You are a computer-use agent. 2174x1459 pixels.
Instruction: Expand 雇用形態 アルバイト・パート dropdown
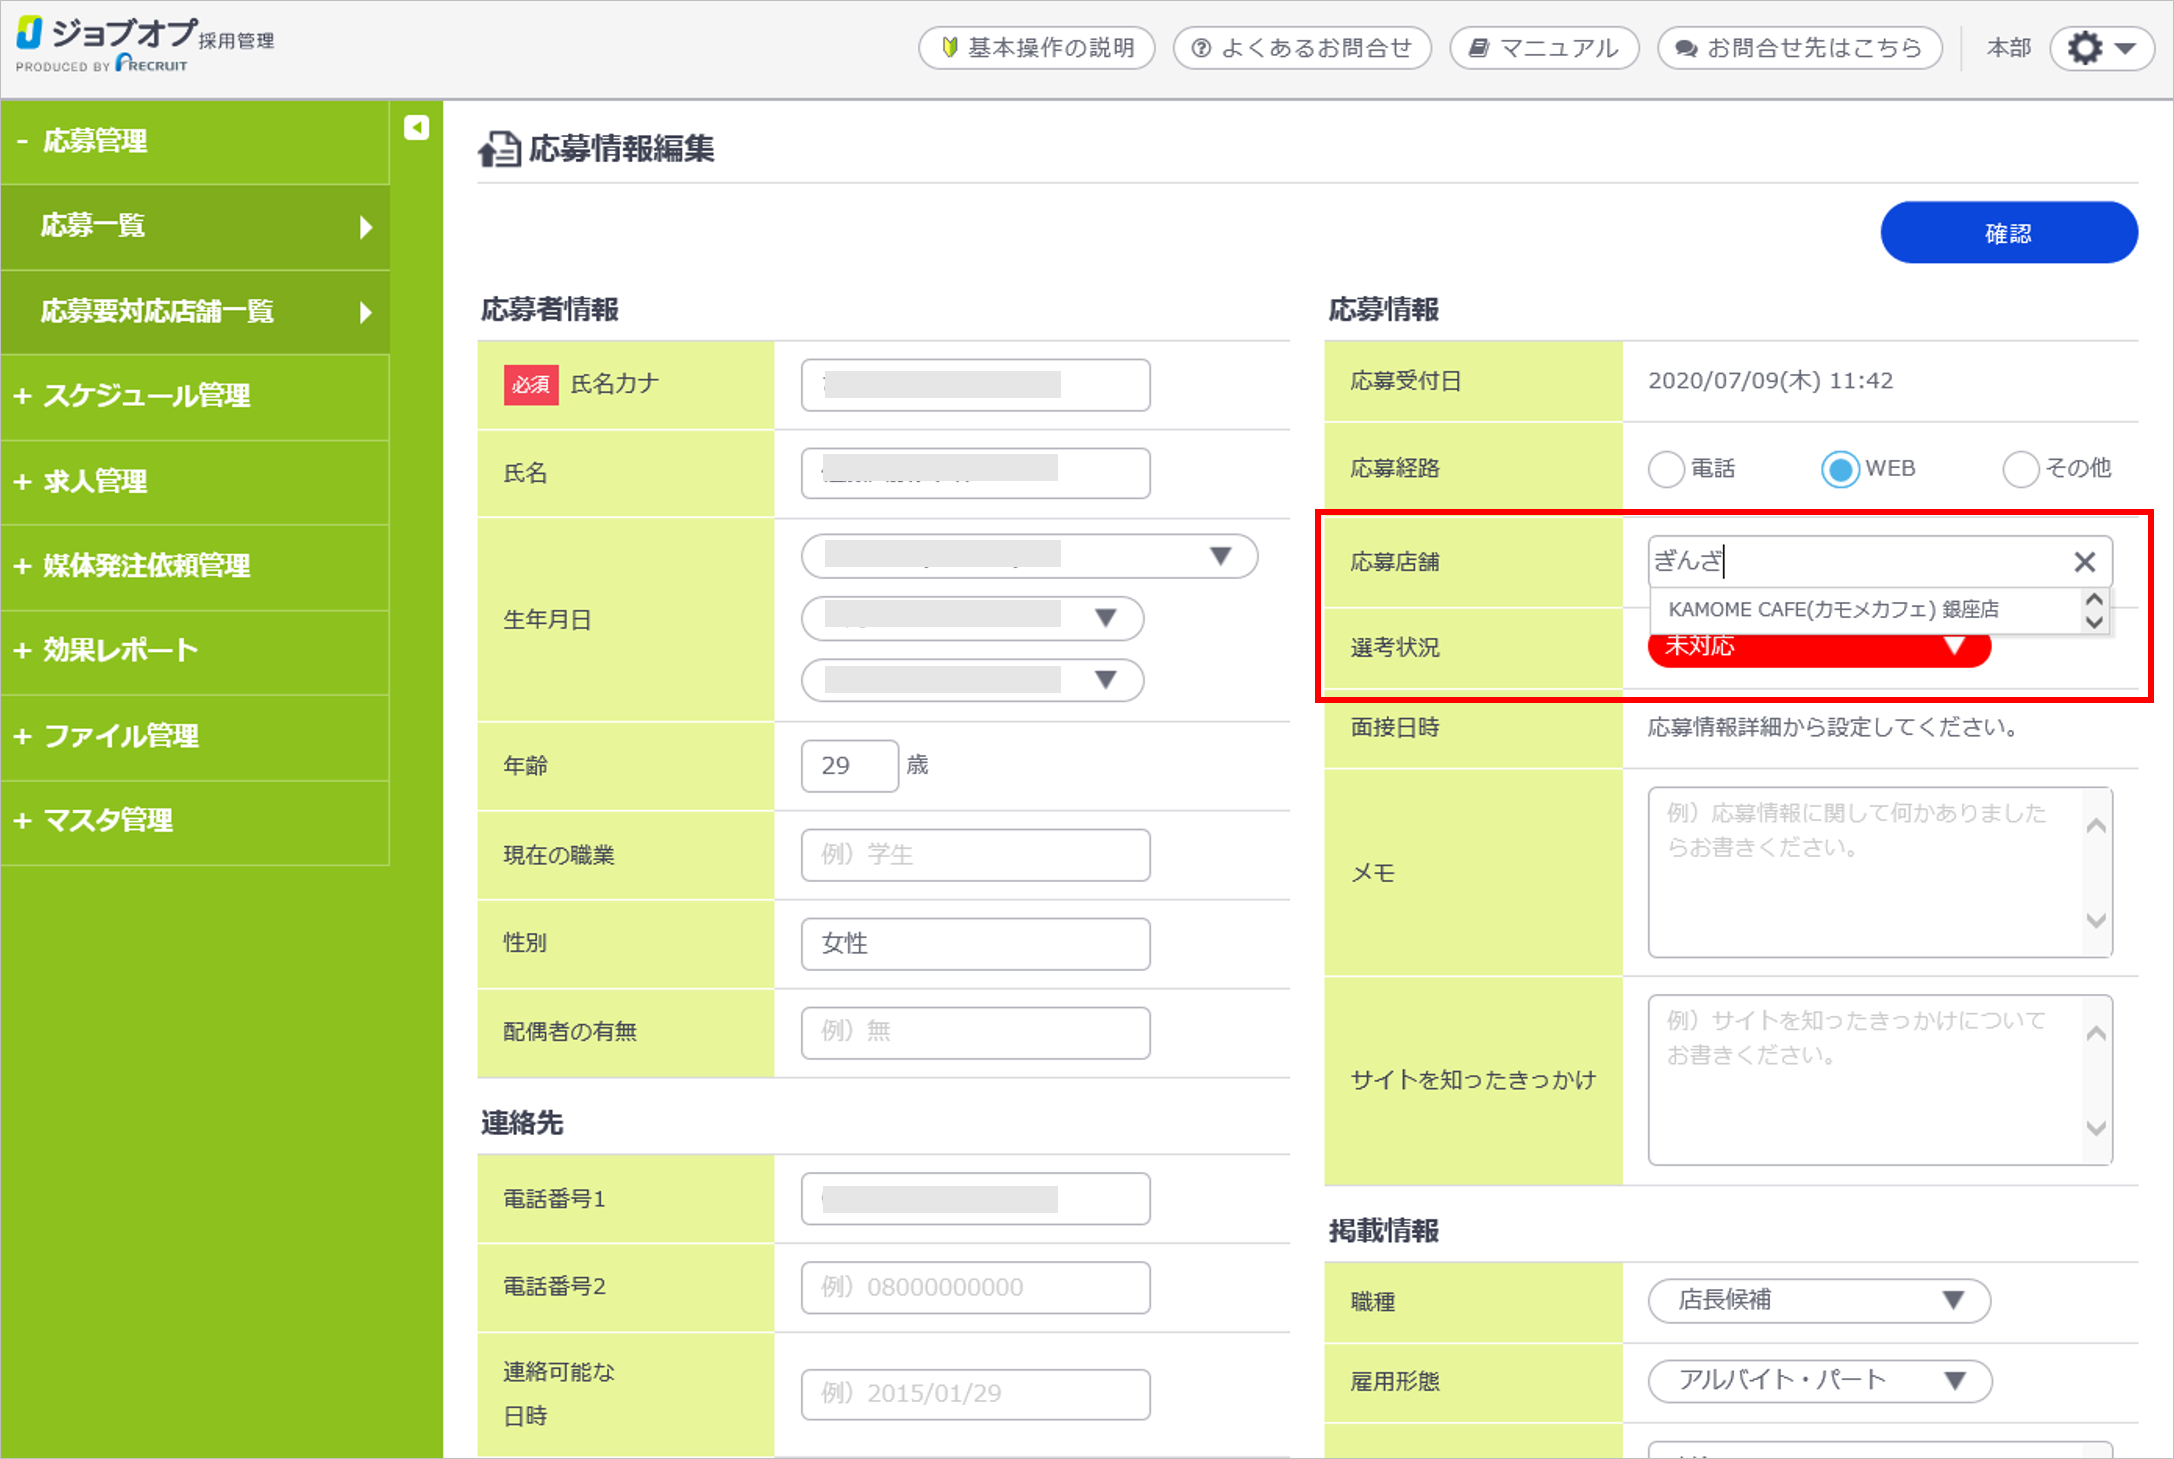tap(1819, 1381)
